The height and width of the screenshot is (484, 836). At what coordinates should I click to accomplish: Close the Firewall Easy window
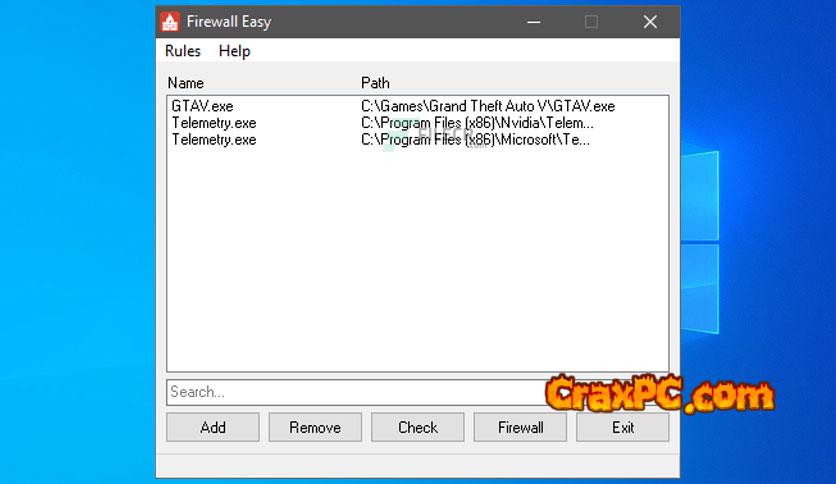coord(650,22)
